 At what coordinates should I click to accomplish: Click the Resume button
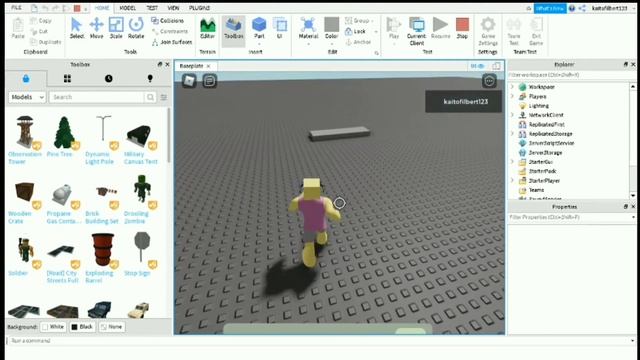click(x=440, y=28)
